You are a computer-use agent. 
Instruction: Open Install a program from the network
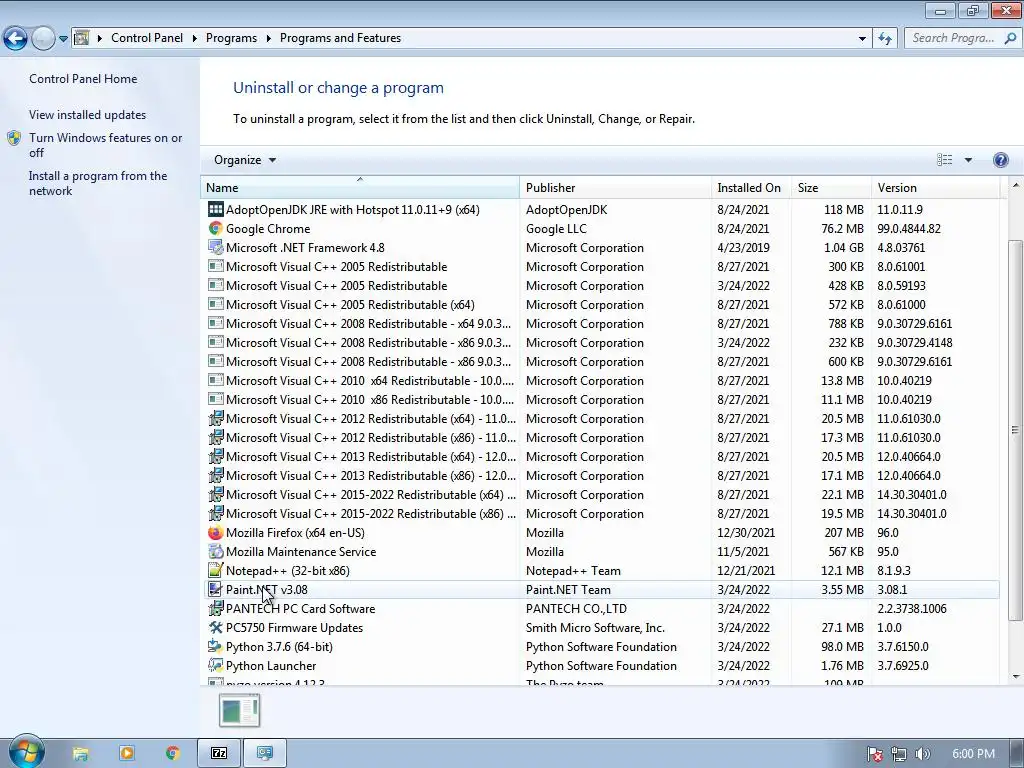tap(98, 184)
